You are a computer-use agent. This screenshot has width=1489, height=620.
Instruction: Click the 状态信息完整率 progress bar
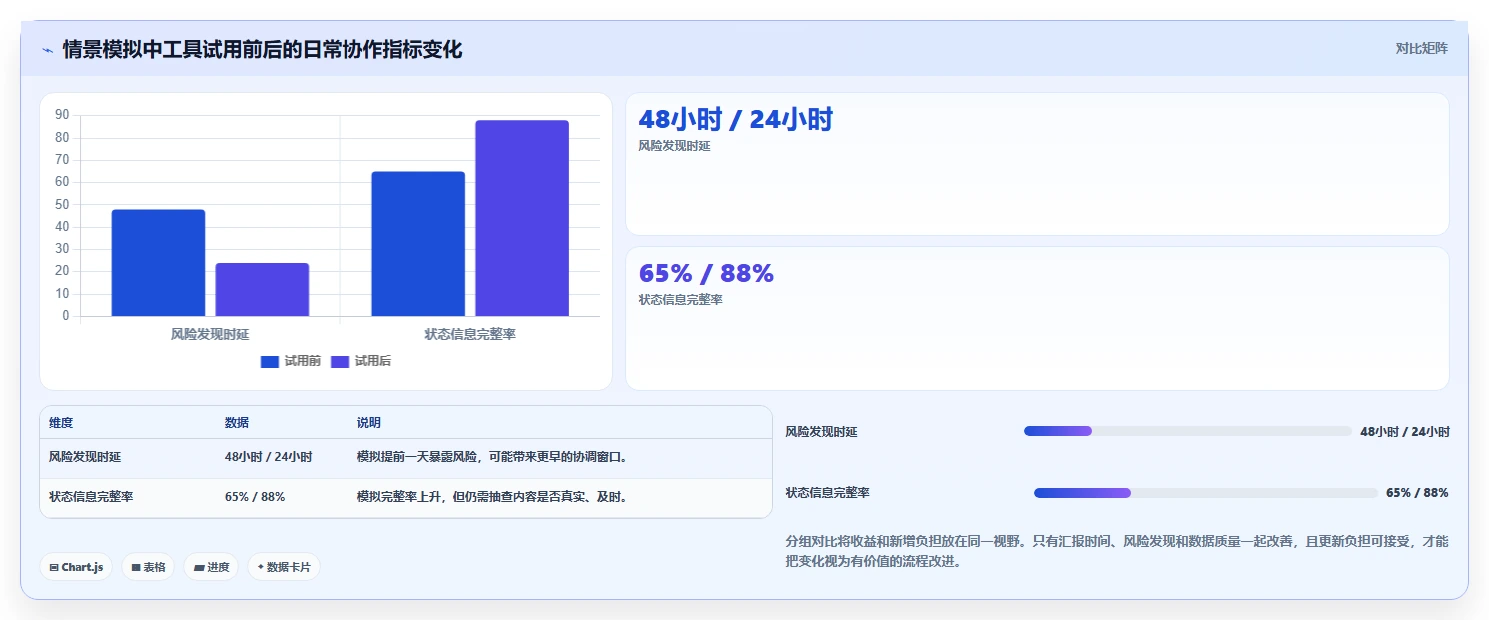tap(1205, 493)
